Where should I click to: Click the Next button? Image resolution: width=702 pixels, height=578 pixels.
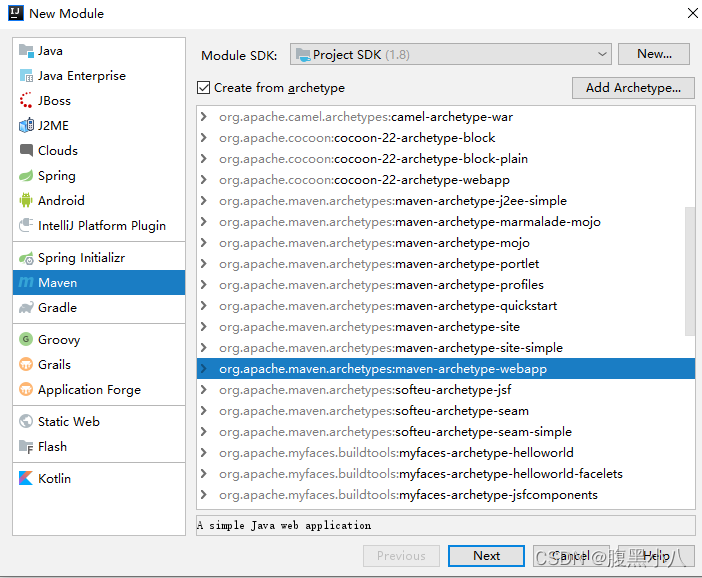[486, 556]
